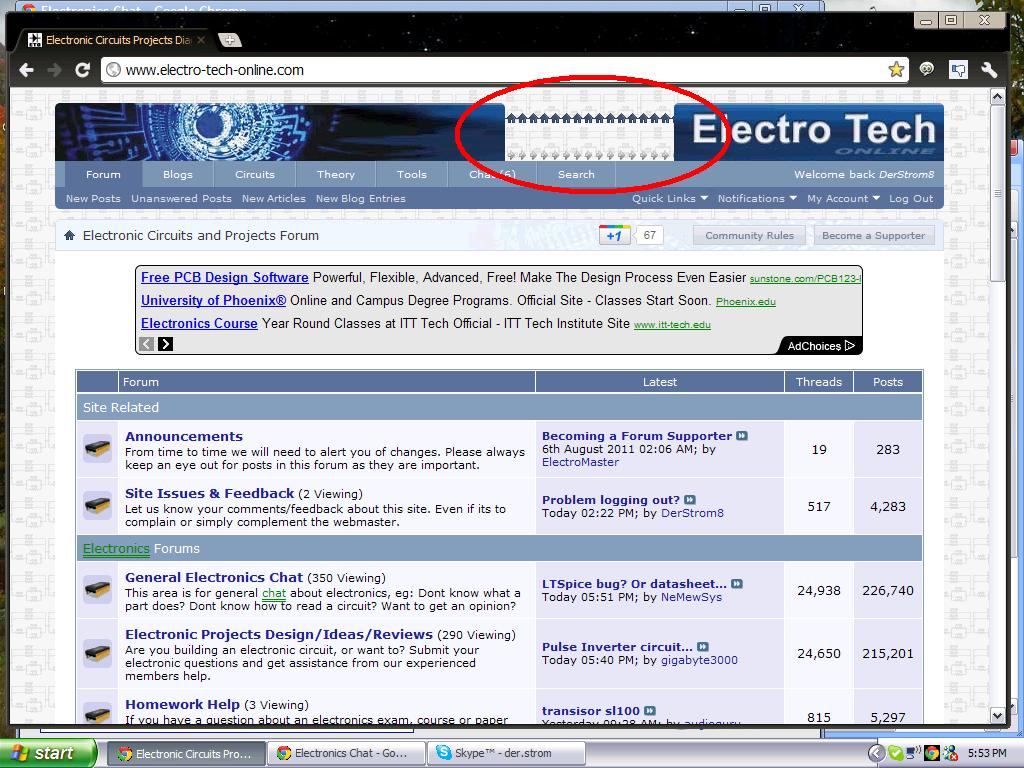Switch to the Blogs tab
Screen dimensions: 1024x768
[x=178, y=174]
